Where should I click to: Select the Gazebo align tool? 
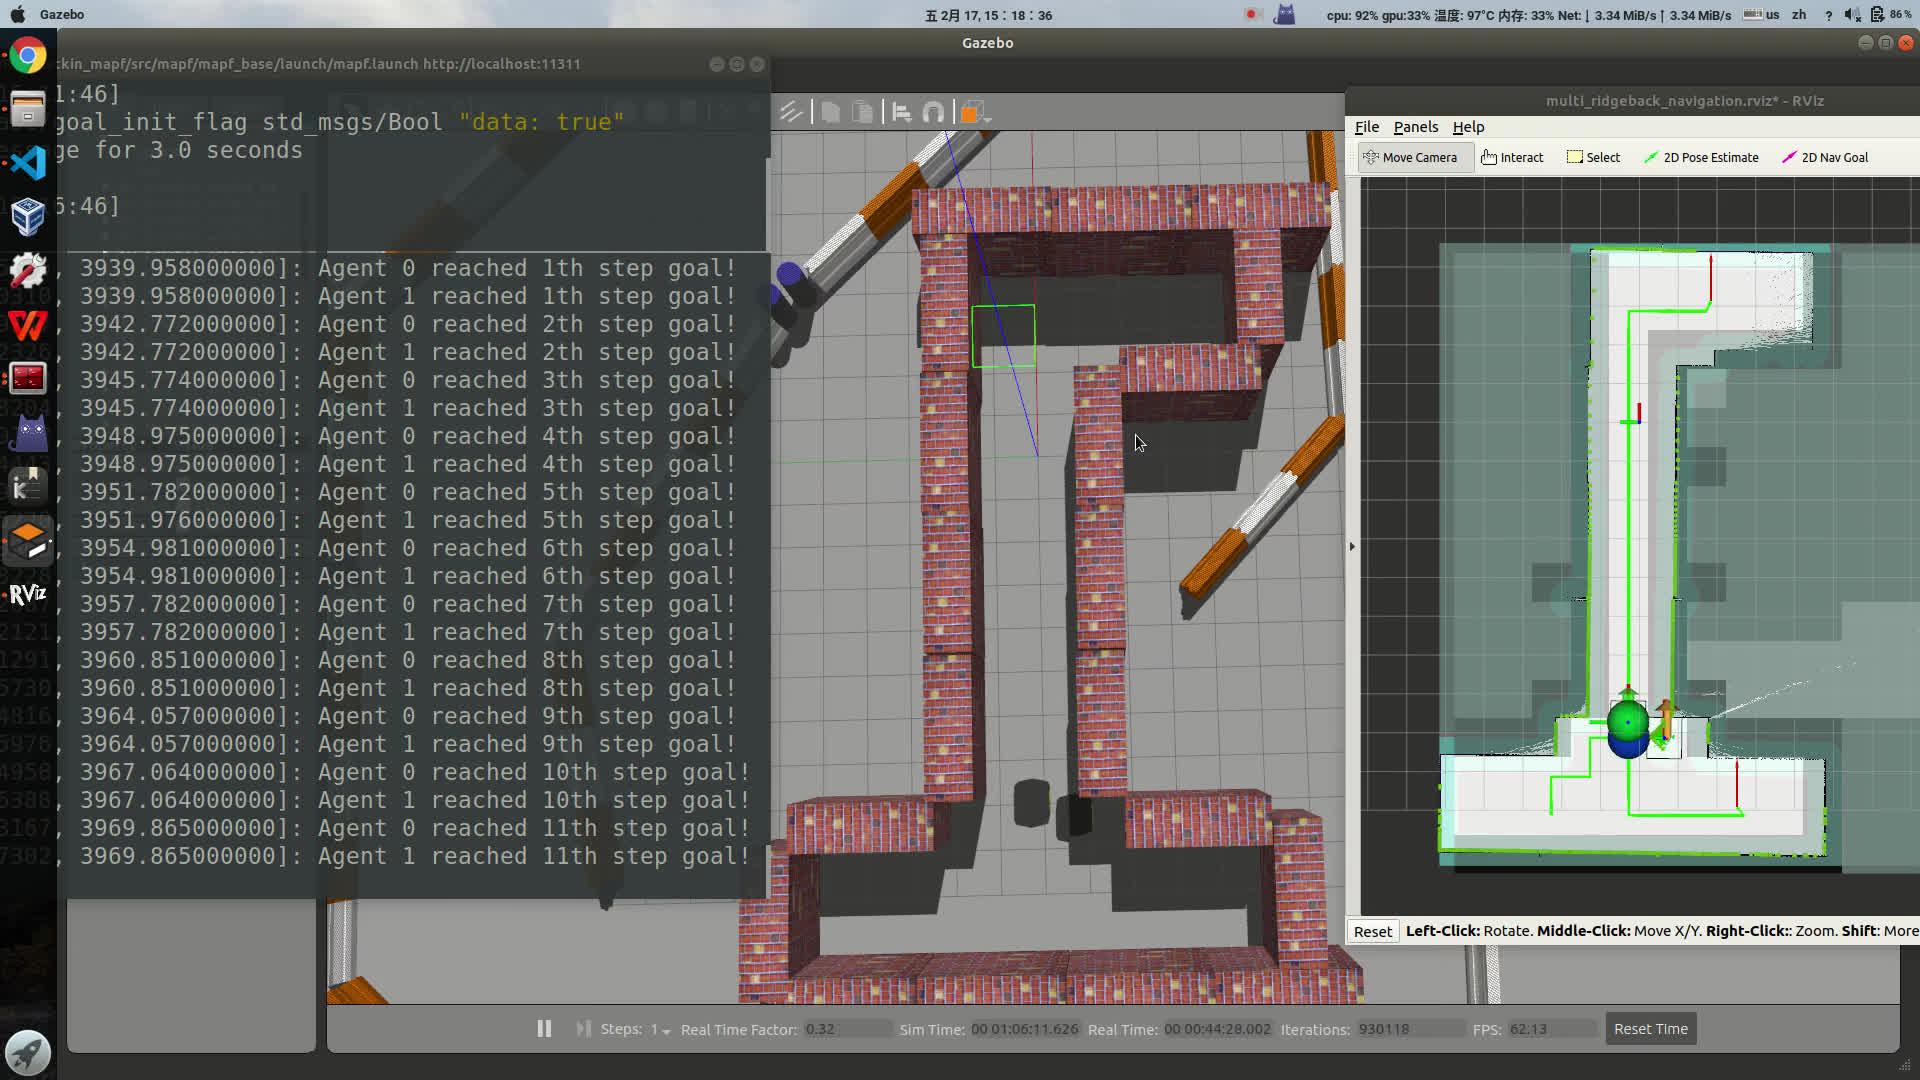(x=901, y=112)
